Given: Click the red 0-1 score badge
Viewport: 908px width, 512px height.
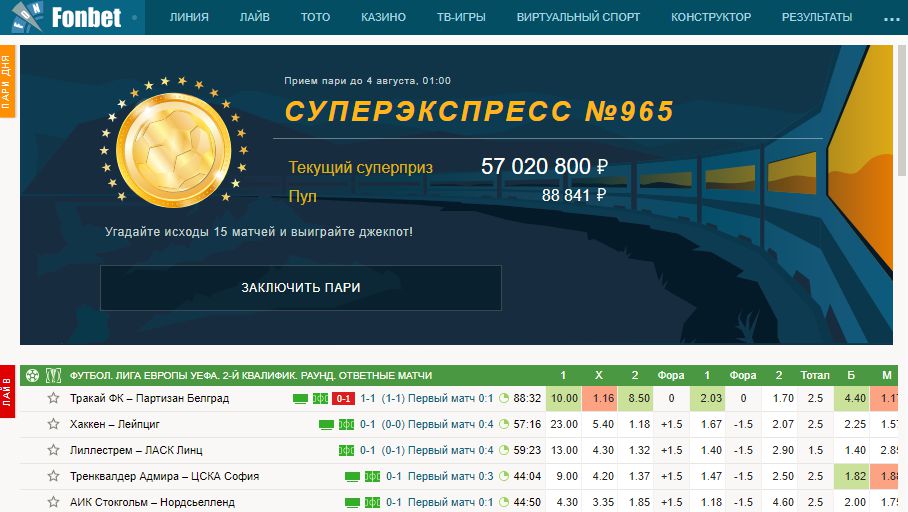Looking at the screenshot, I should pyautogui.click(x=343, y=398).
